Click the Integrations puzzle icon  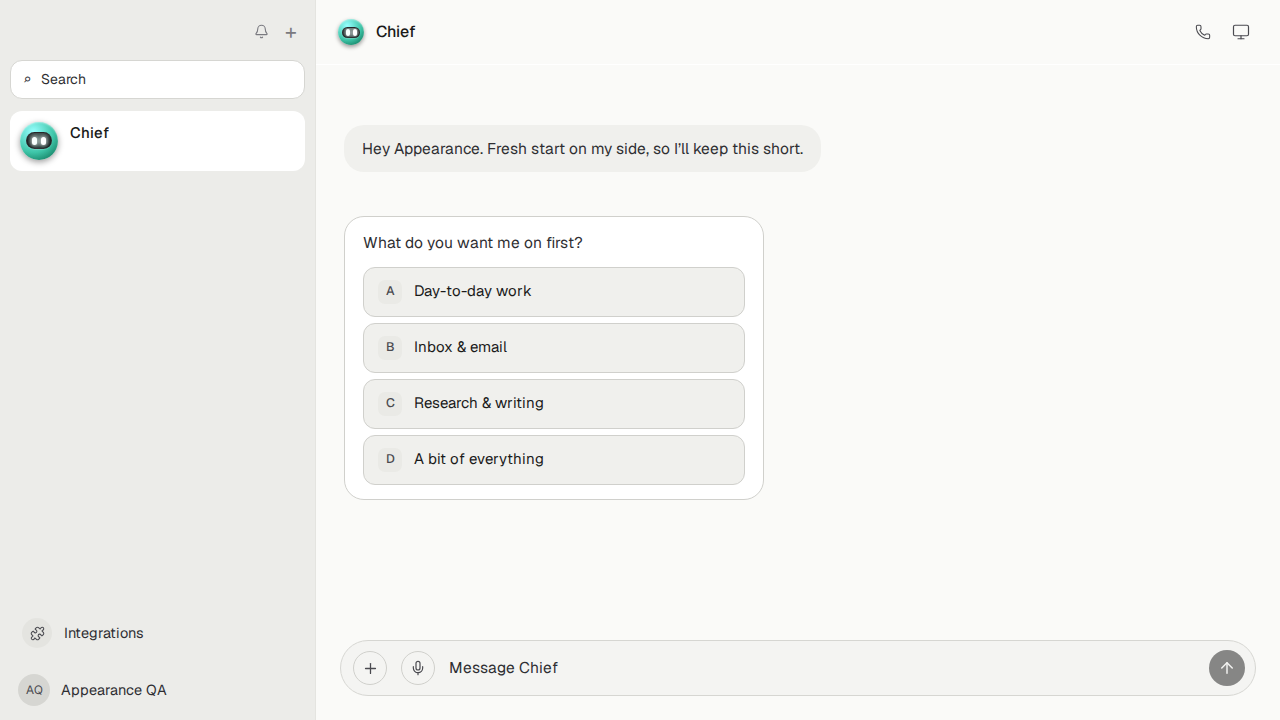(x=37, y=633)
